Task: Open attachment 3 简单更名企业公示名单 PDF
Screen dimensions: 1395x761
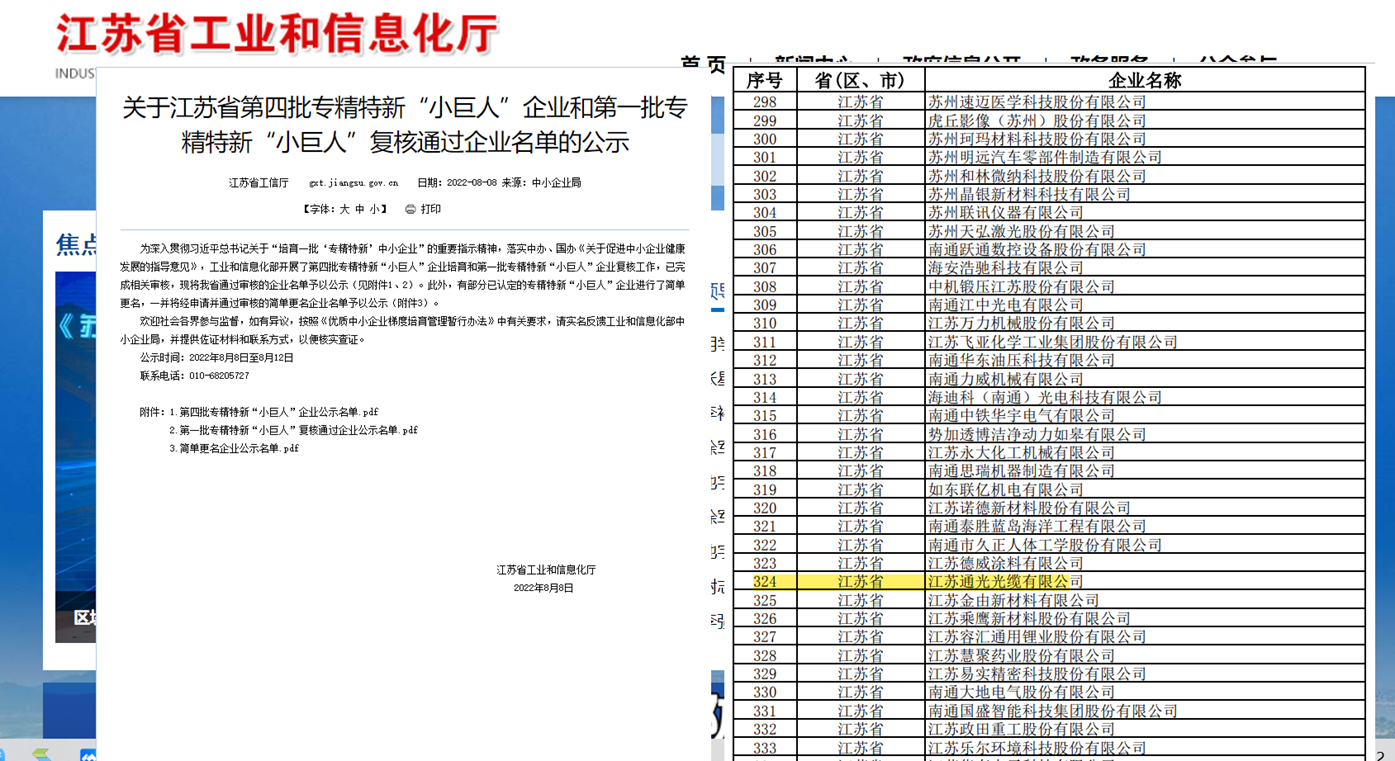Action: coord(238,449)
